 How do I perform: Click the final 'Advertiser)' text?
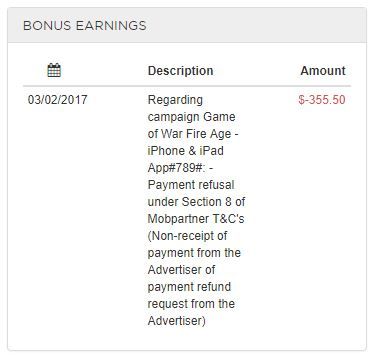pyautogui.click(x=176, y=321)
